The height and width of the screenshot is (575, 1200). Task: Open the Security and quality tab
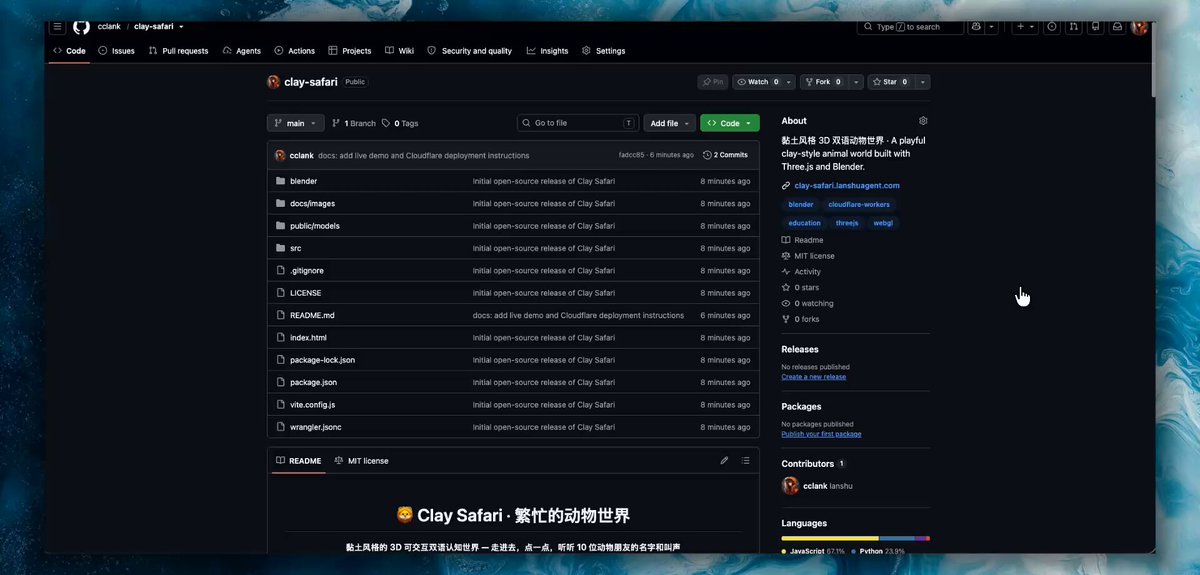click(469, 51)
